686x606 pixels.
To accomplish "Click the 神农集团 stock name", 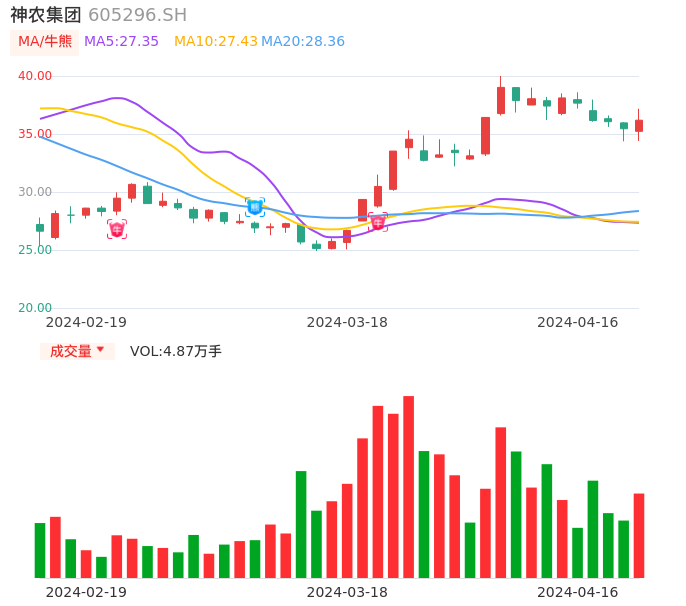I will (x=46, y=15).
